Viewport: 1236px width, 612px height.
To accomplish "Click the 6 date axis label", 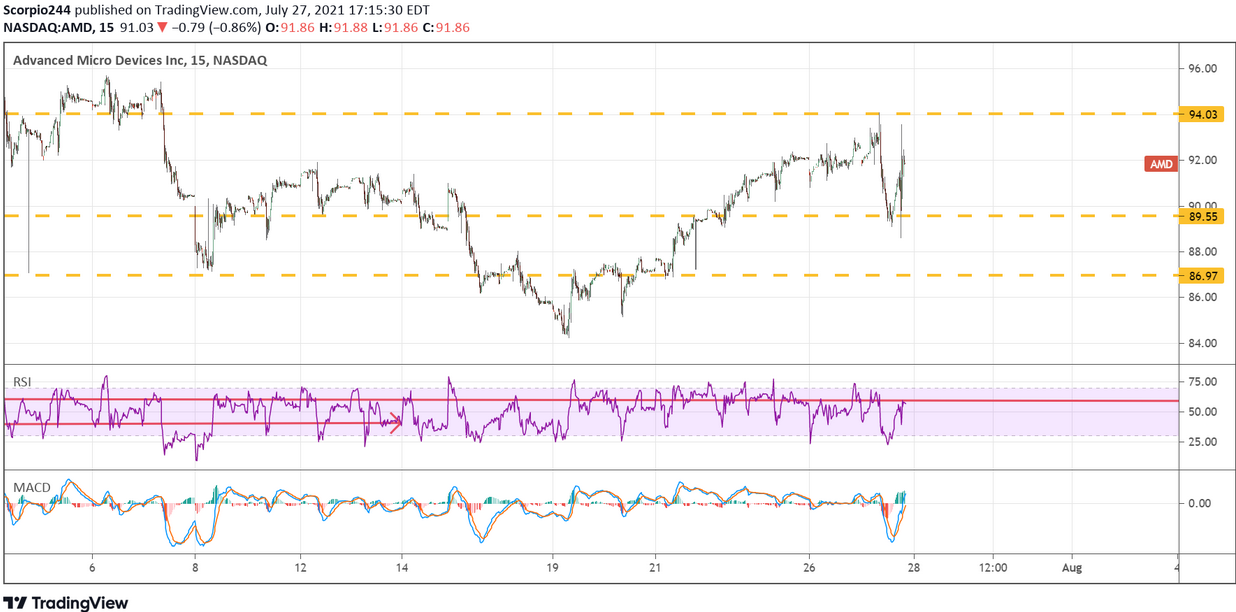I will (92, 567).
